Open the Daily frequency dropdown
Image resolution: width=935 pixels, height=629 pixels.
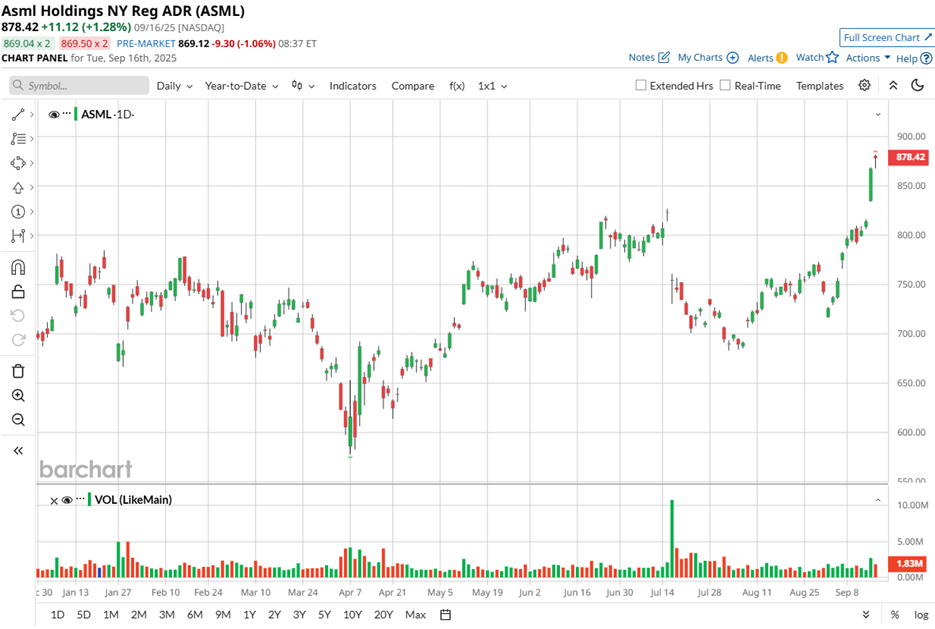pos(174,86)
